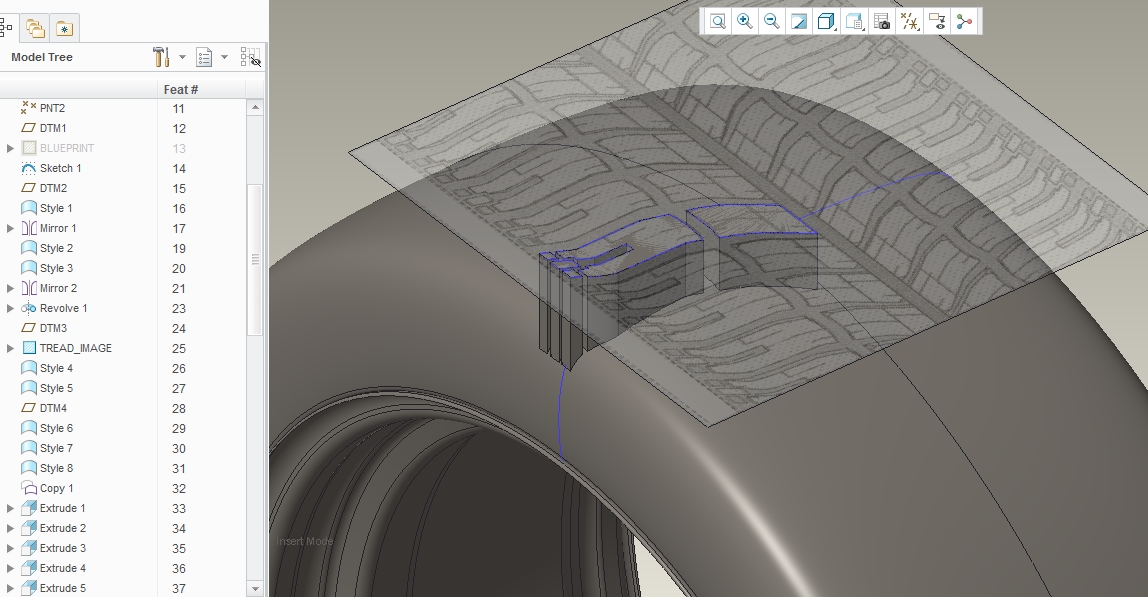Switch to the Folder Browser tab
Viewport: 1148px width, 597px height.
click(x=34, y=29)
